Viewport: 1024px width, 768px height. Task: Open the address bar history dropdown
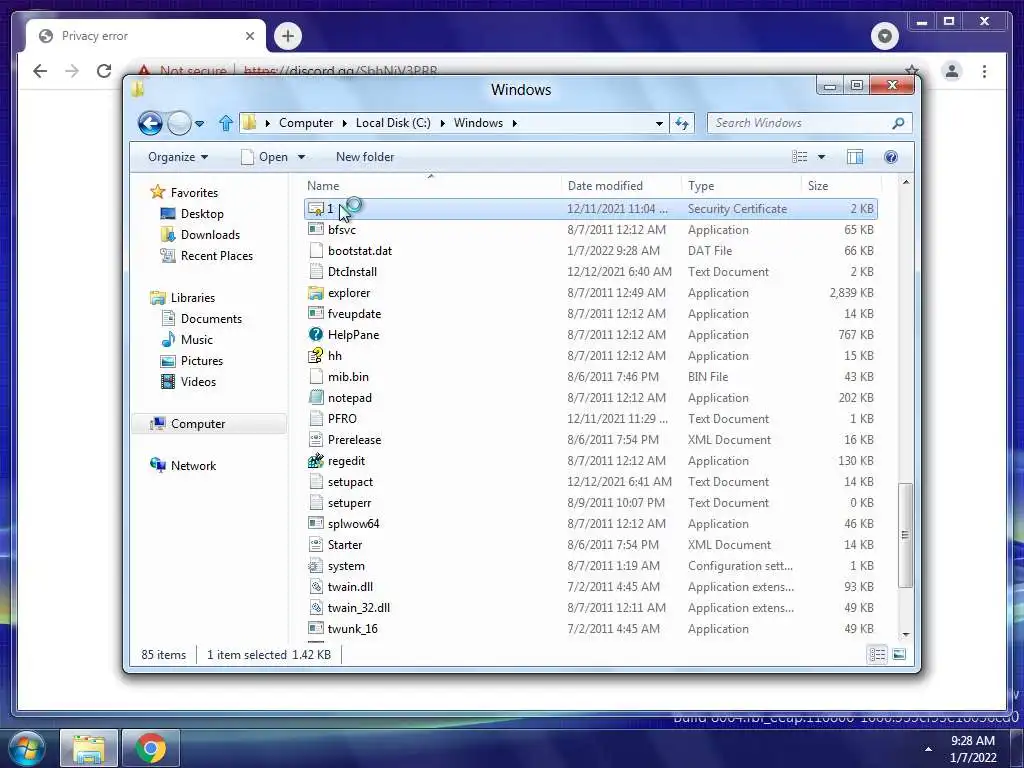(660, 123)
